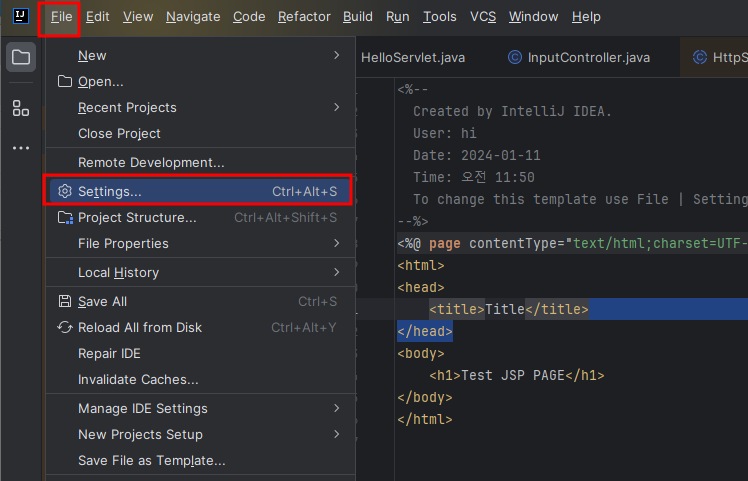The height and width of the screenshot is (481, 748).
Task: Click the gear icon beside Settings
Action: pyautogui.click(x=65, y=191)
